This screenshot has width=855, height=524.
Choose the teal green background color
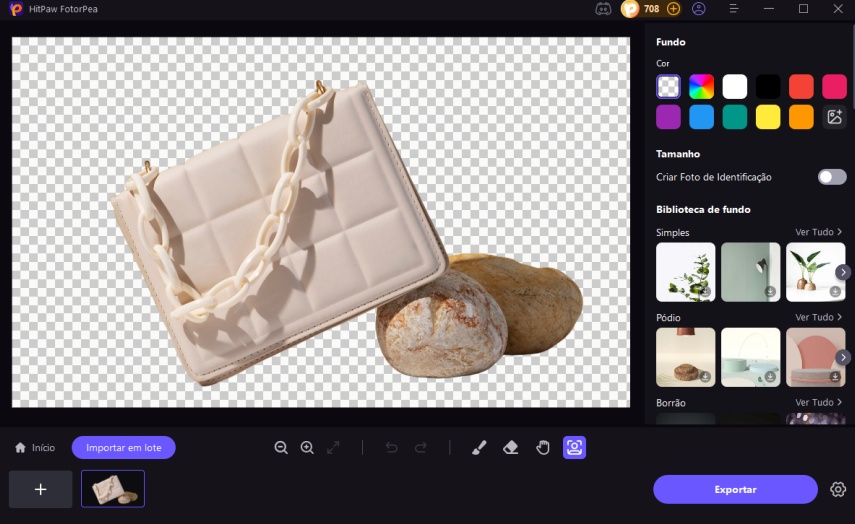[x=734, y=117]
